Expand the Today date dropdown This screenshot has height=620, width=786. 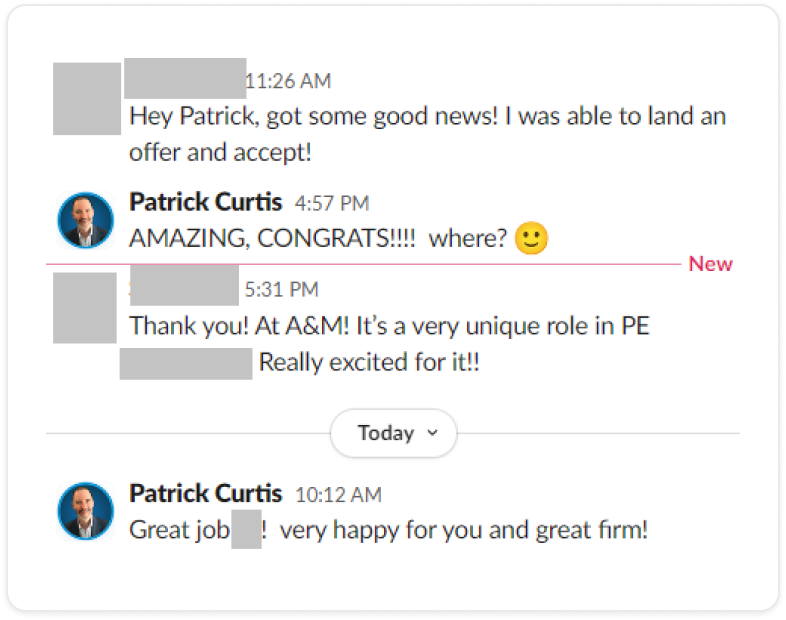[393, 433]
